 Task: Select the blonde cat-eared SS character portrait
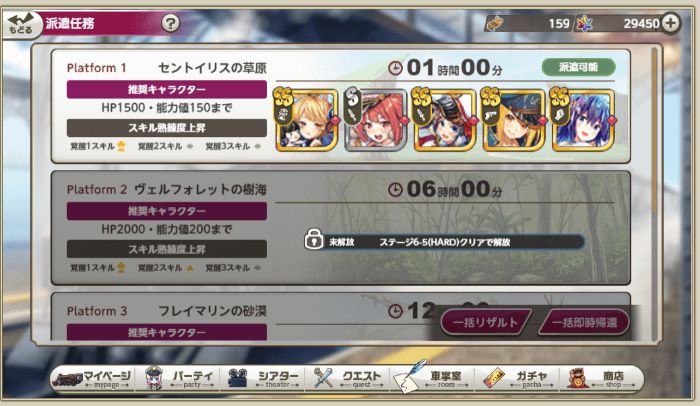(306, 119)
